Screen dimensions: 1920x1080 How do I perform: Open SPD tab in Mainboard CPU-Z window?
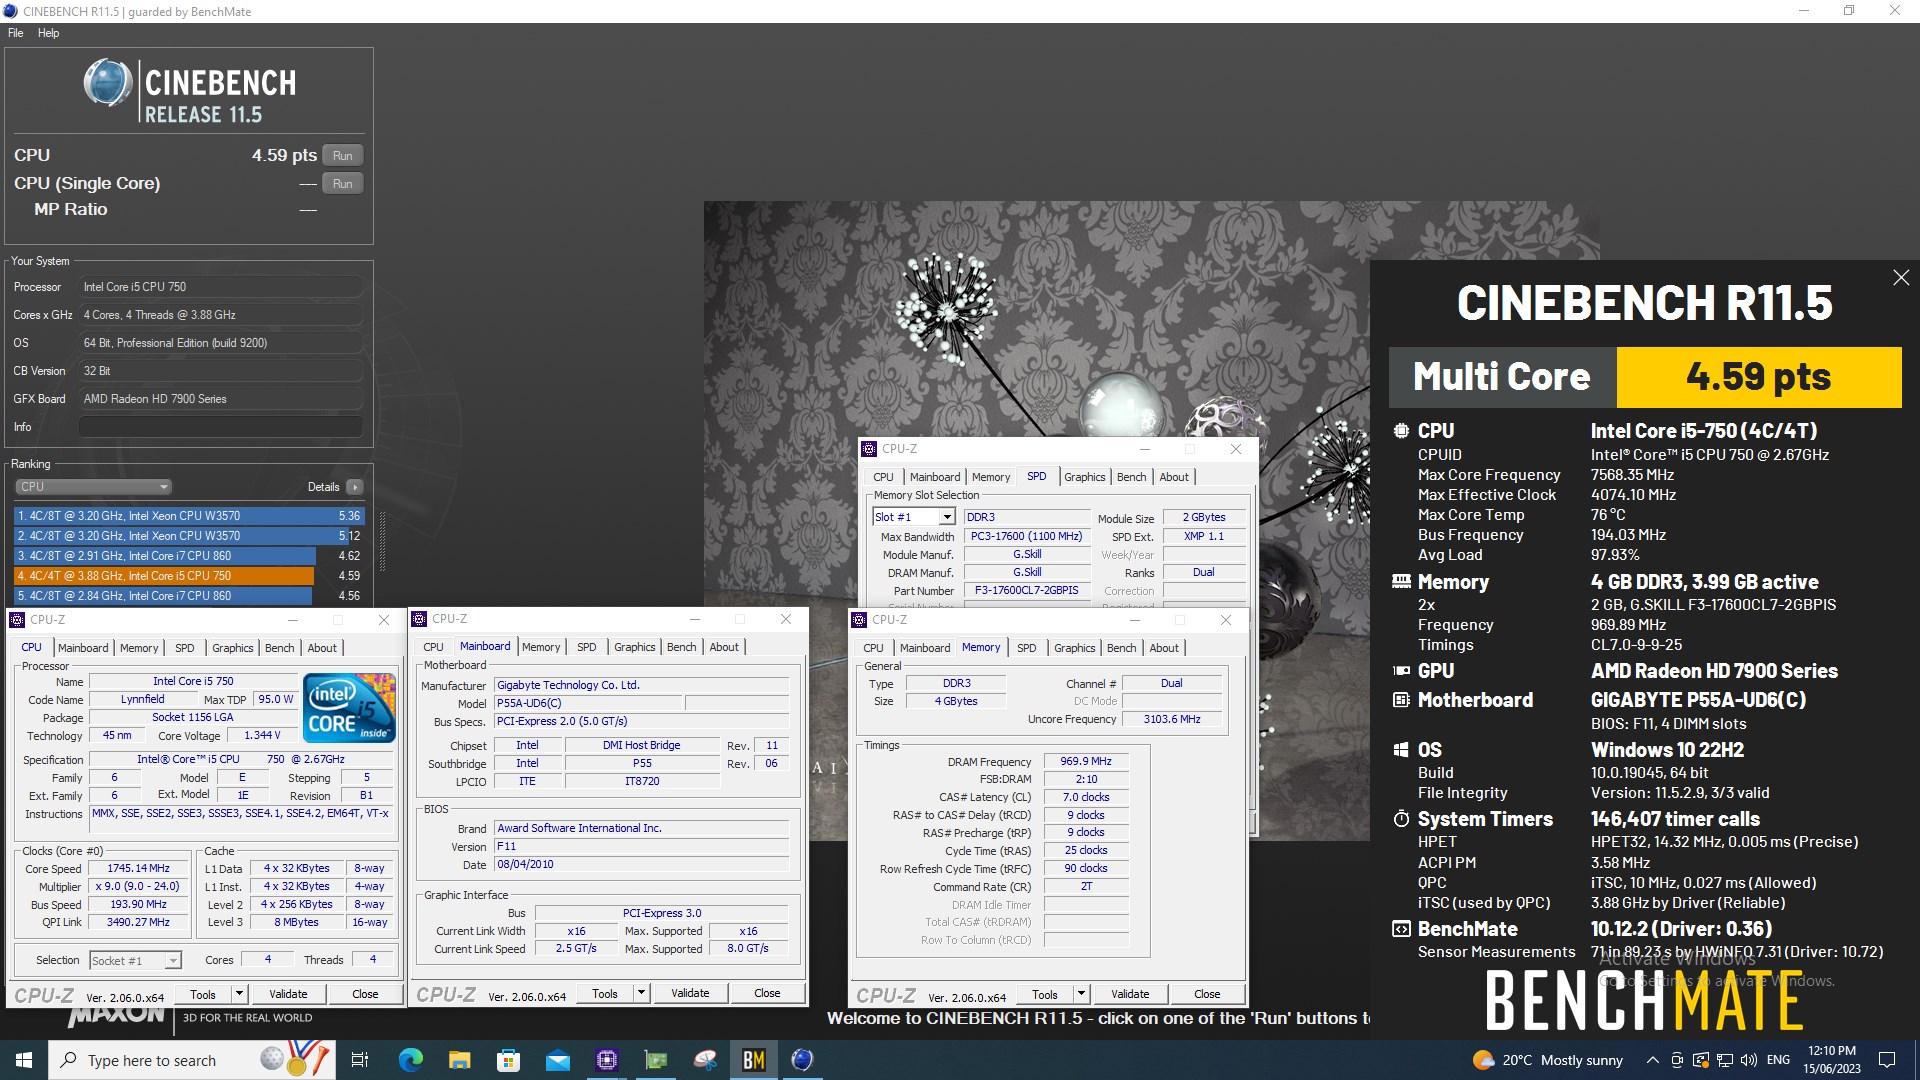586,647
